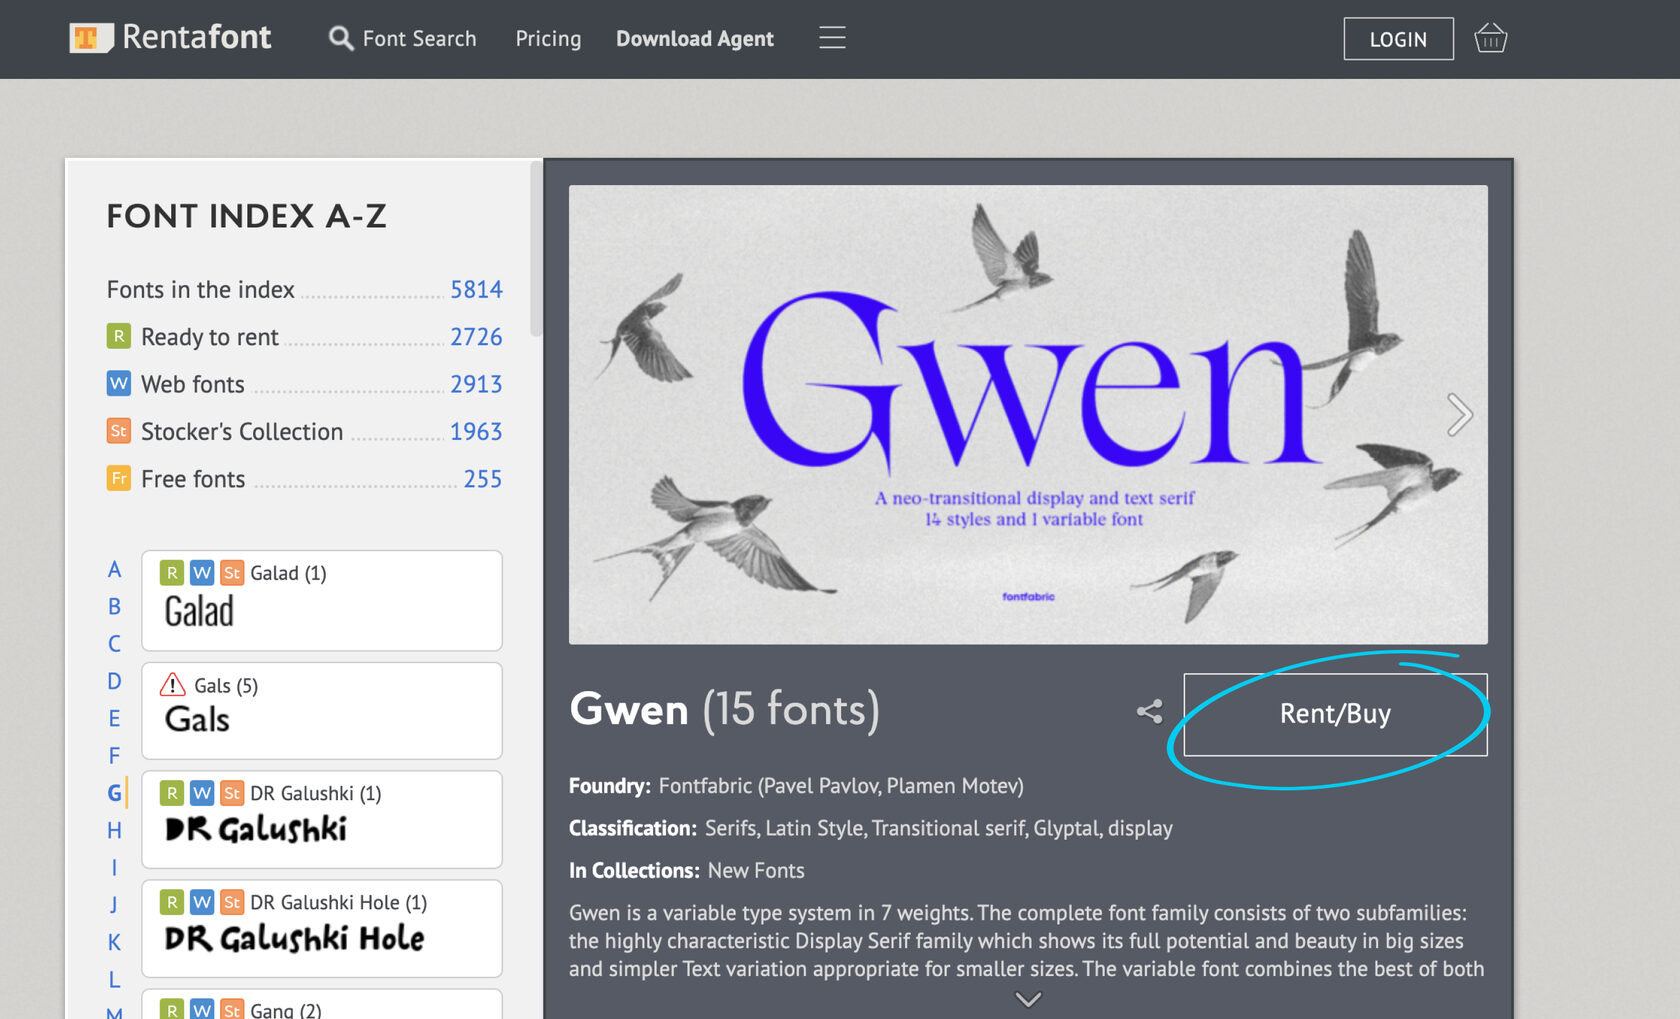Click the orange St Stocker's Collection icon
The image size is (1680, 1019).
point(119,431)
